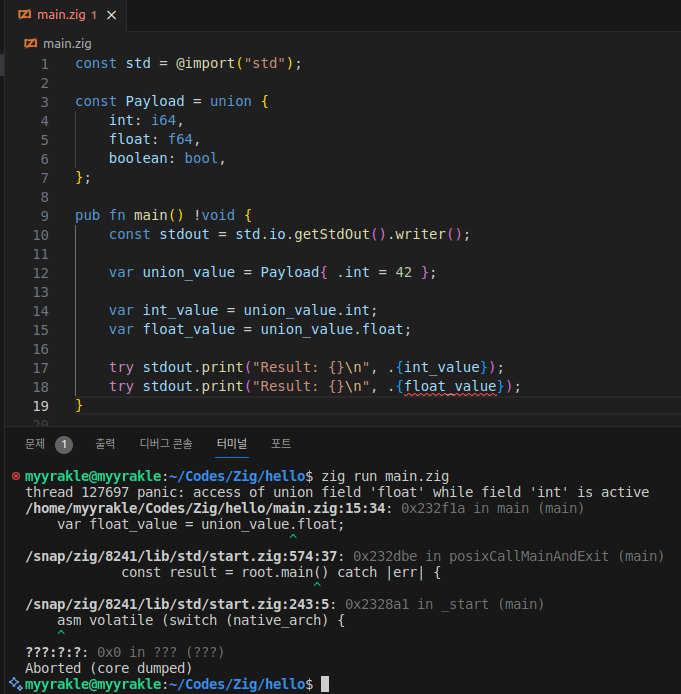Click the @import keyword on line 1

coord(209,63)
